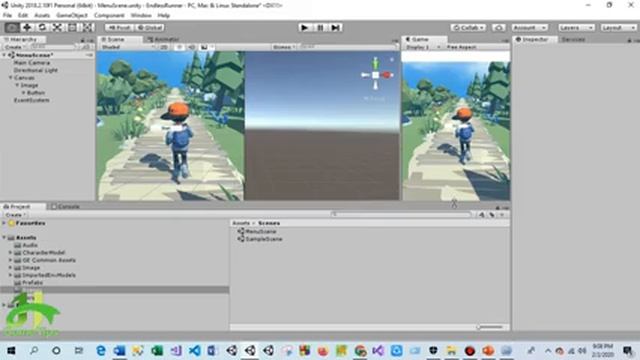The width and height of the screenshot is (640, 360).
Task: Click the scene orientation gizmo center
Action: [376, 75]
